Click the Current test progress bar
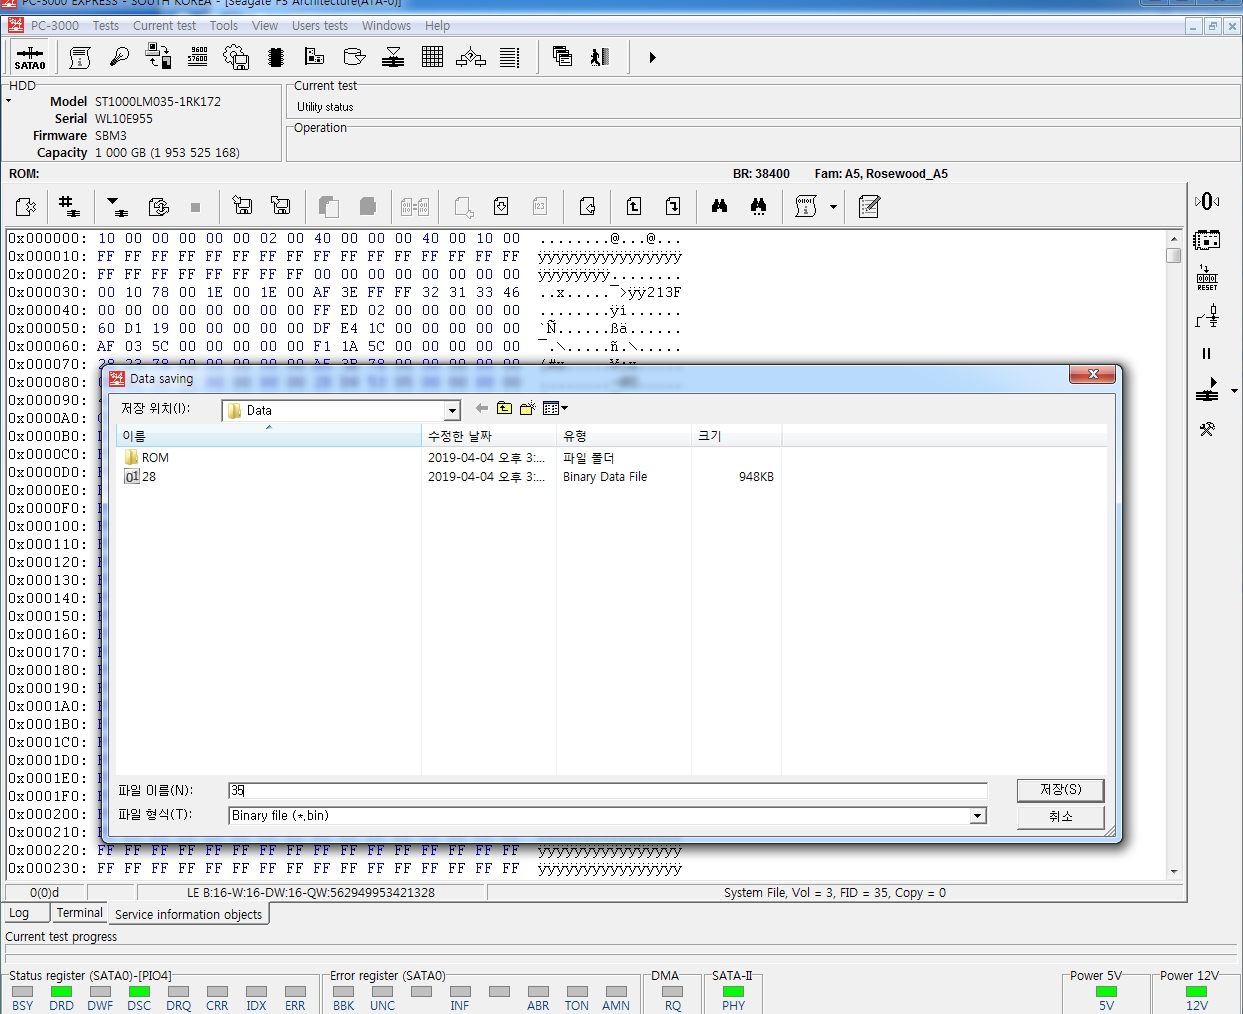The image size is (1243, 1014). (620, 954)
